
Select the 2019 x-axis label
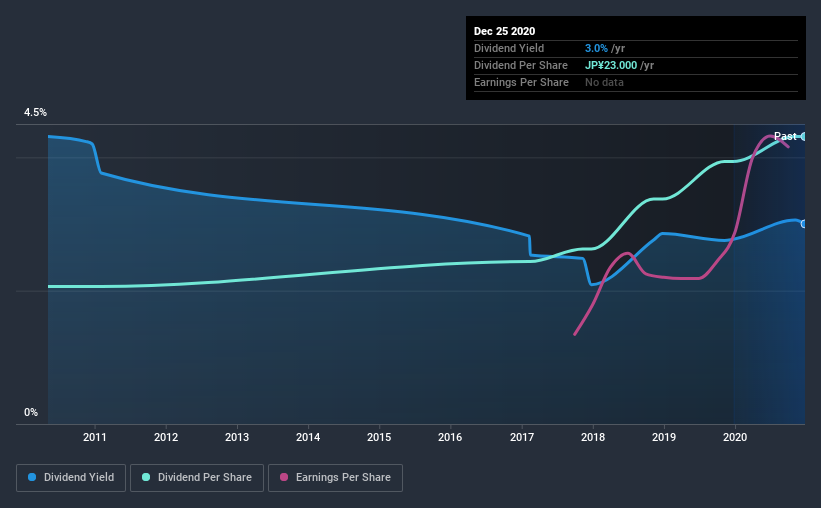click(664, 437)
